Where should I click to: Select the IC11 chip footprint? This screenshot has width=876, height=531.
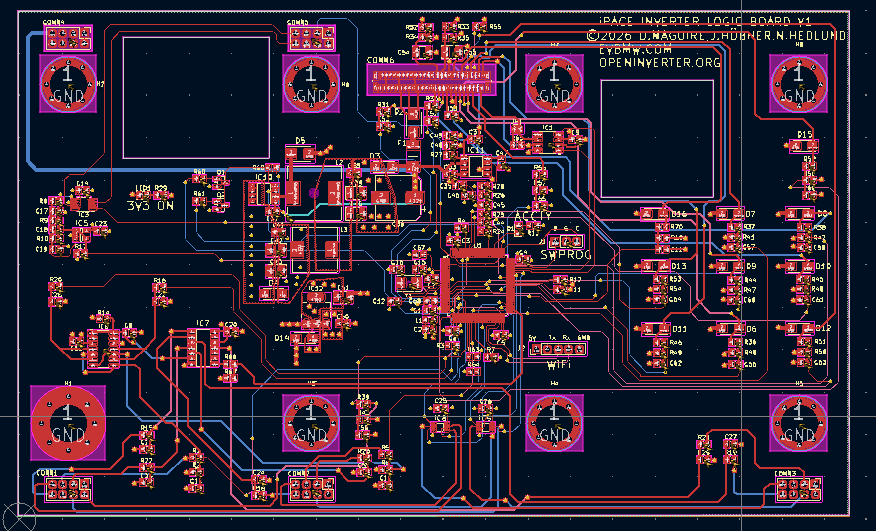(476, 163)
